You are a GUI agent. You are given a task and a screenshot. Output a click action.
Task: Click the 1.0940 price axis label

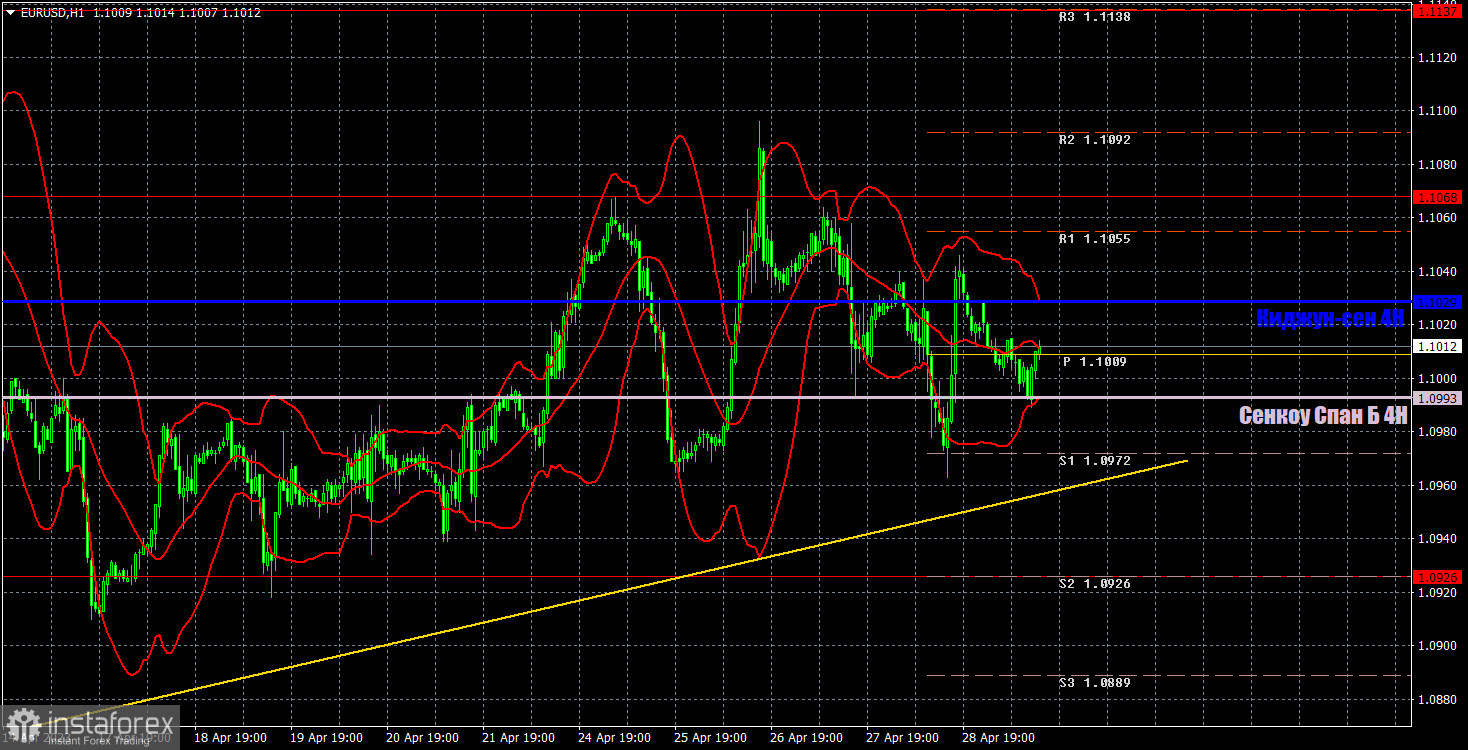(1436, 539)
